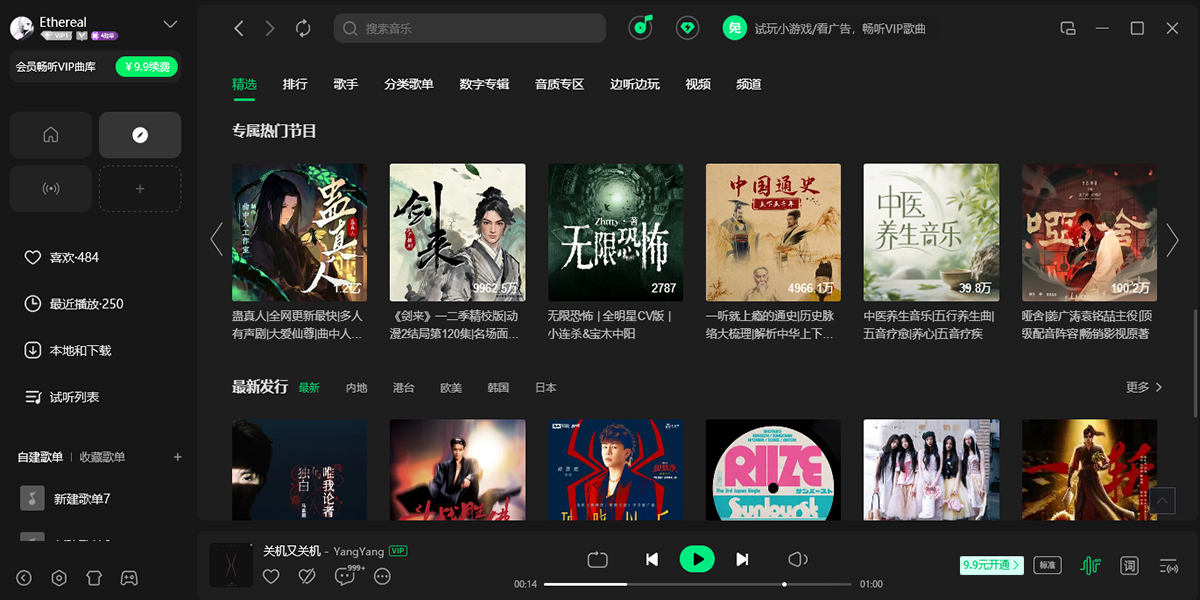Open 试听列表 trial listening list
1200x600 pixels.
(61, 397)
